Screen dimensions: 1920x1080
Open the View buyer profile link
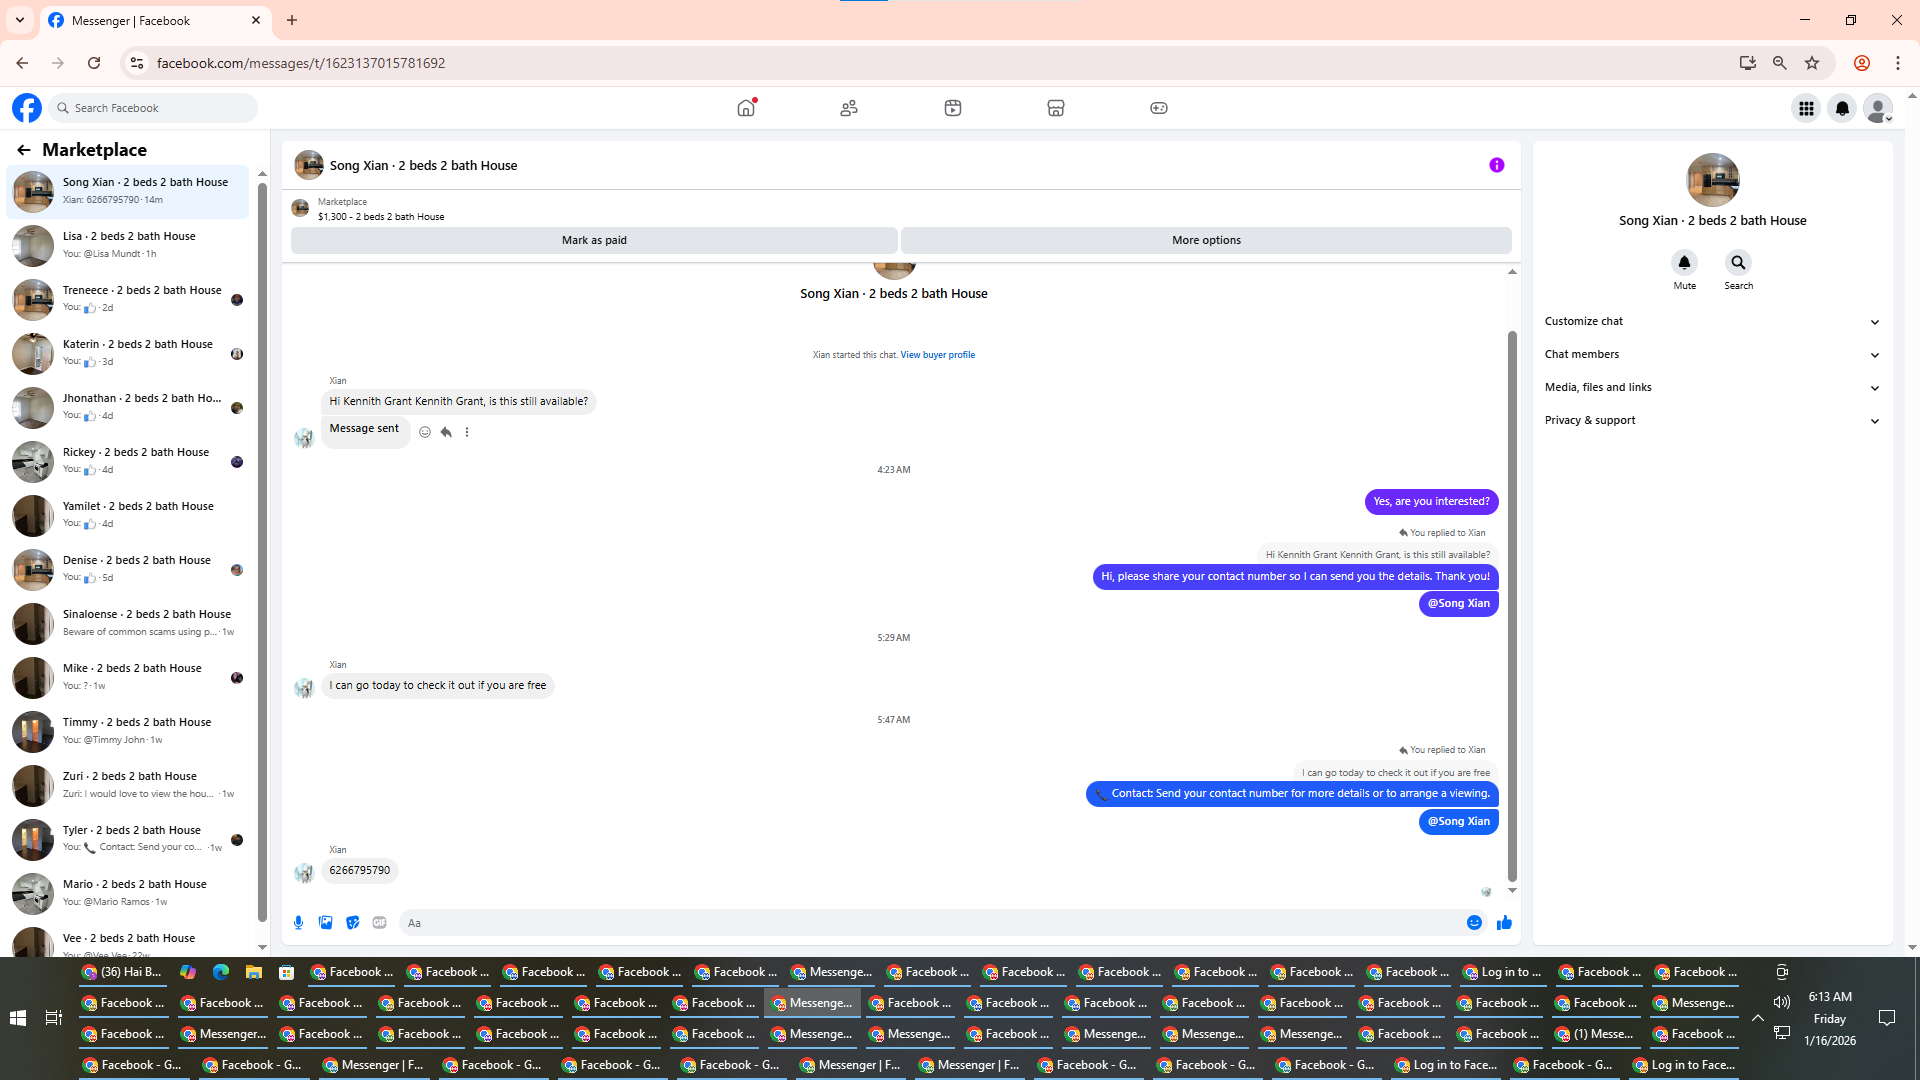coord(937,355)
